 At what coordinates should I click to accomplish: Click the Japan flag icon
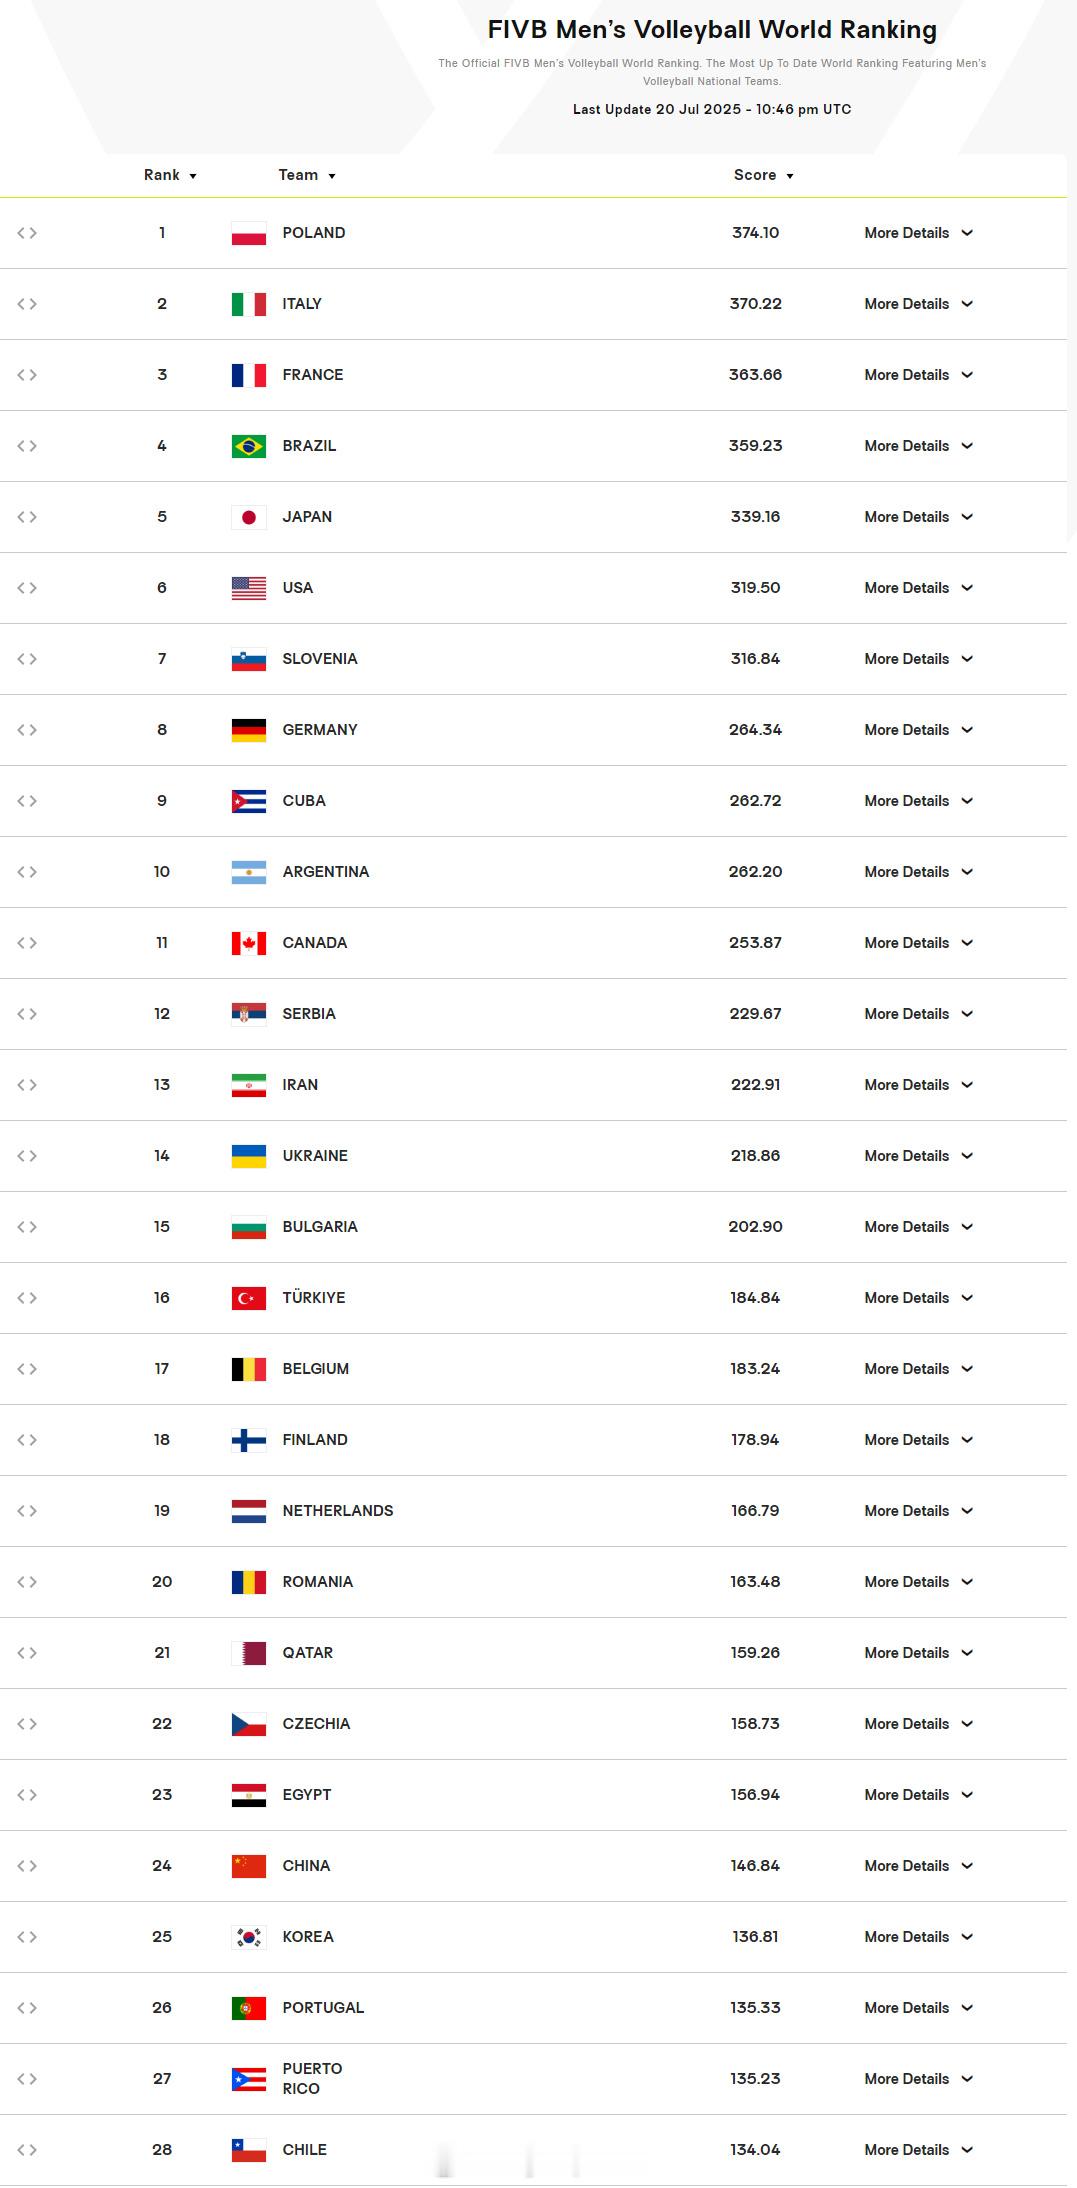click(249, 517)
